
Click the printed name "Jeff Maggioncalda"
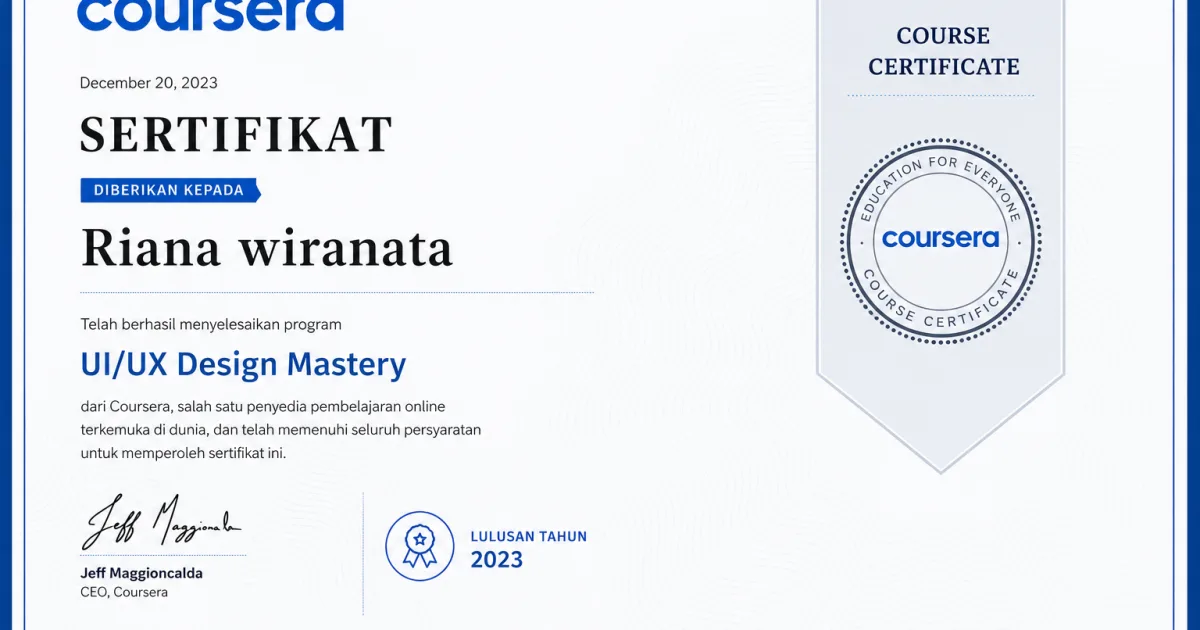pos(141,573)
